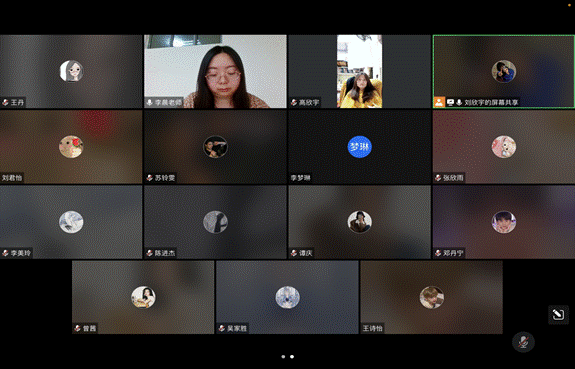
Task: Click the muted mic icon beside 吴家胜
Action: 222,328
